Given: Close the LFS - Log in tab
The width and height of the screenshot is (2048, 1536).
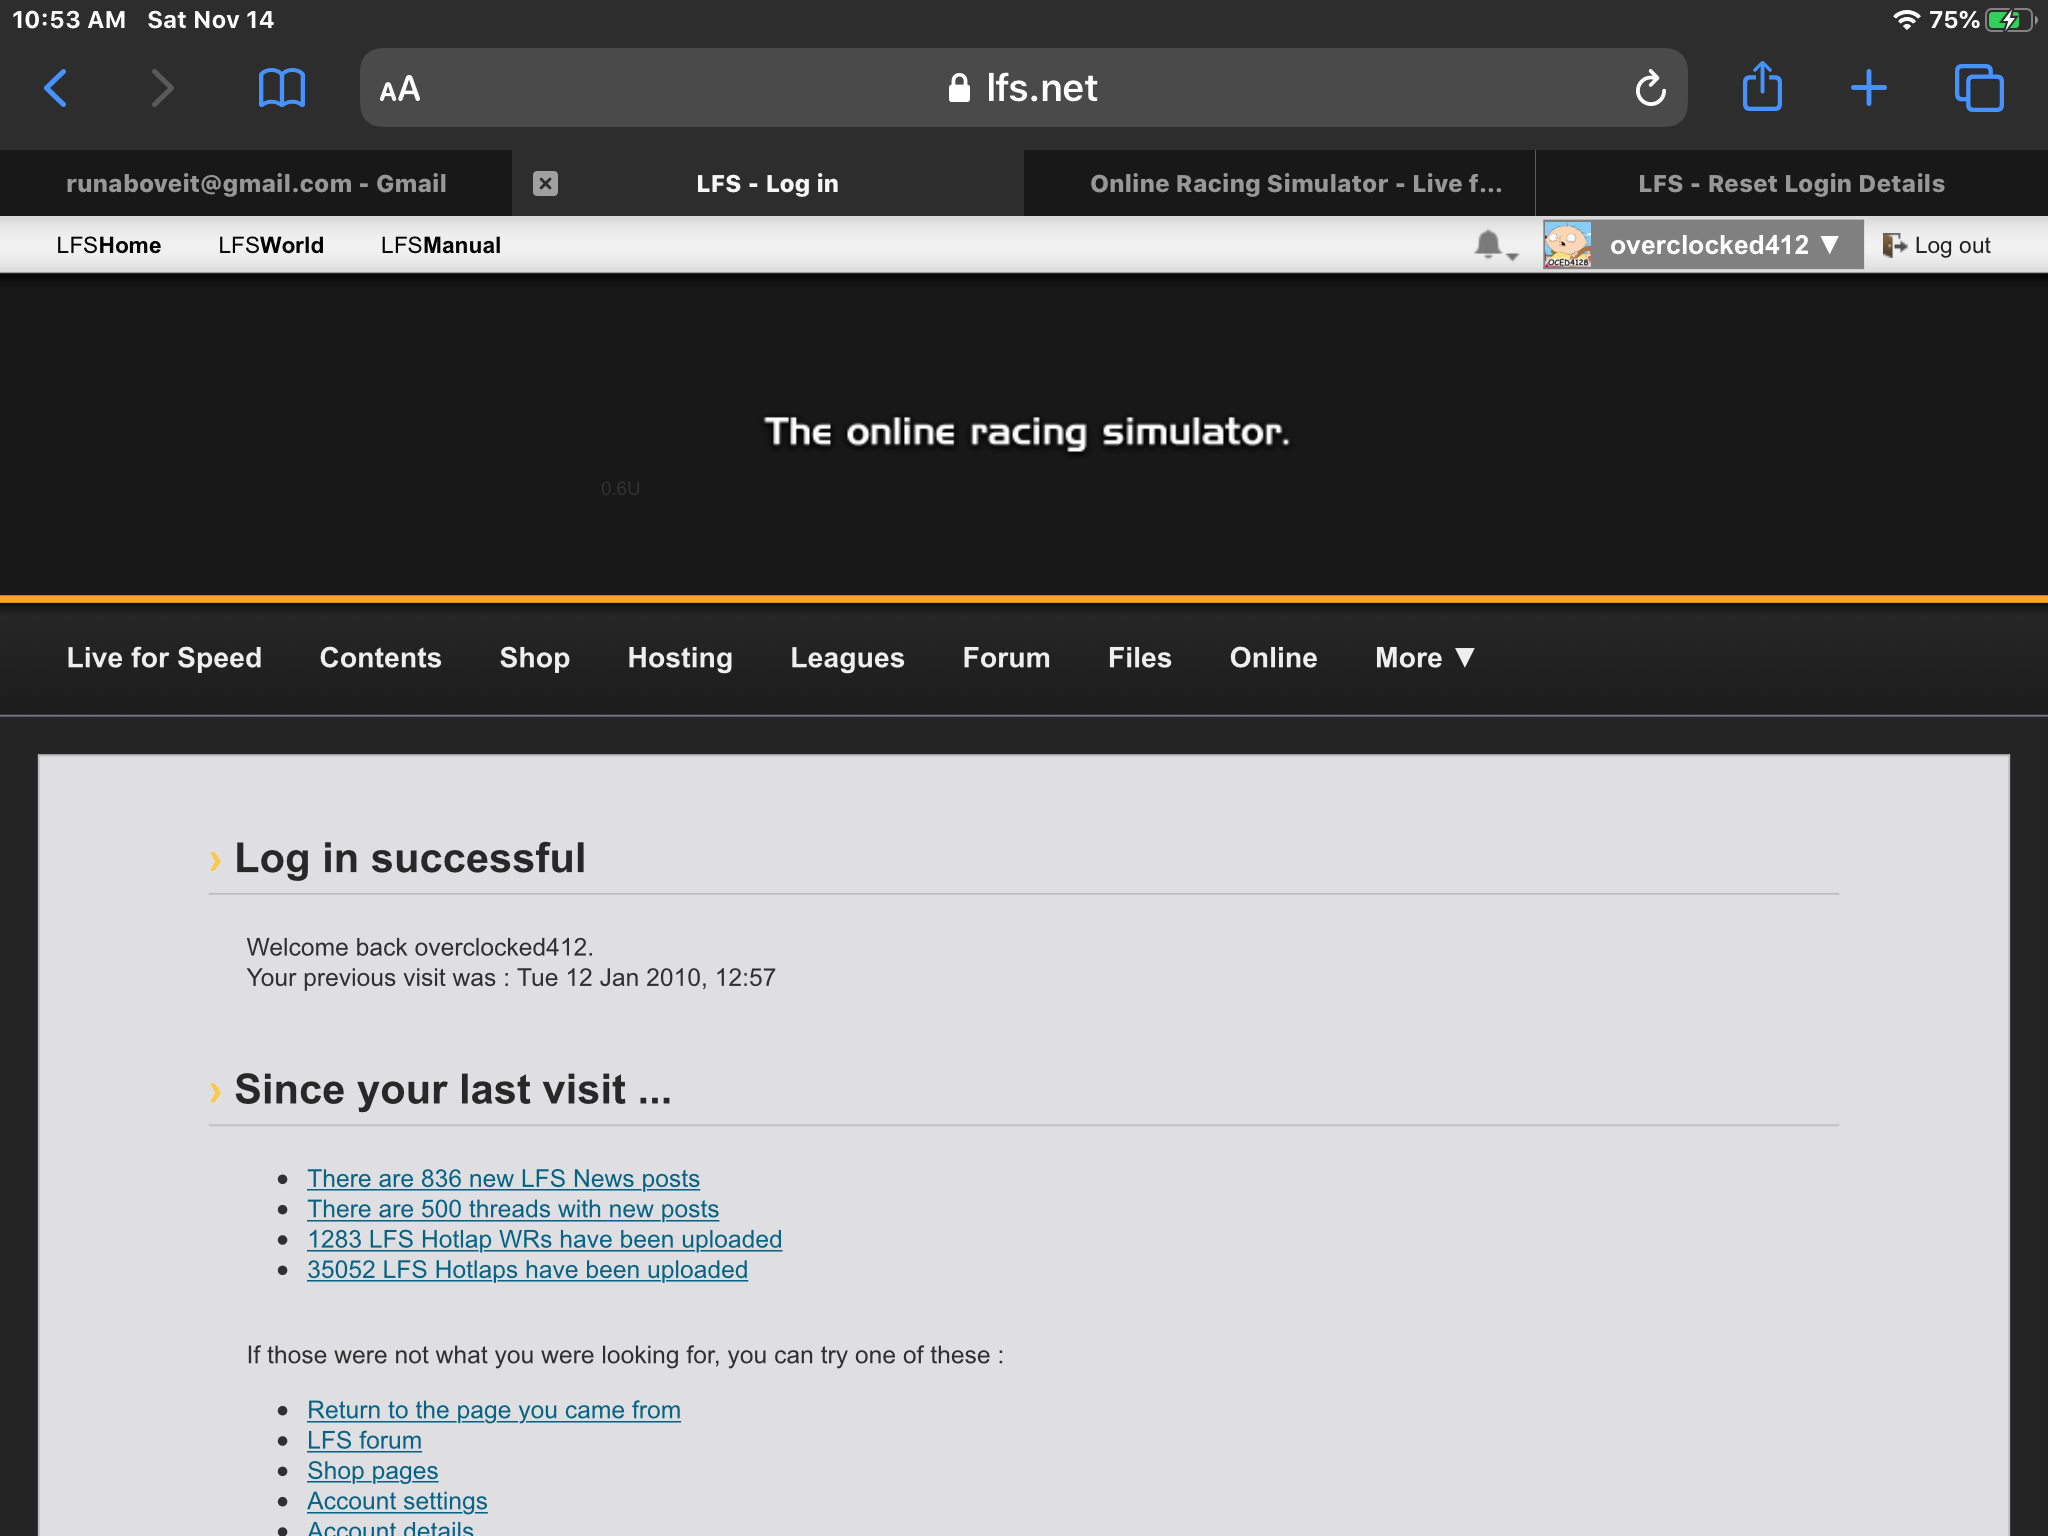Looking at the screenshot, I should tap(545, 184).
